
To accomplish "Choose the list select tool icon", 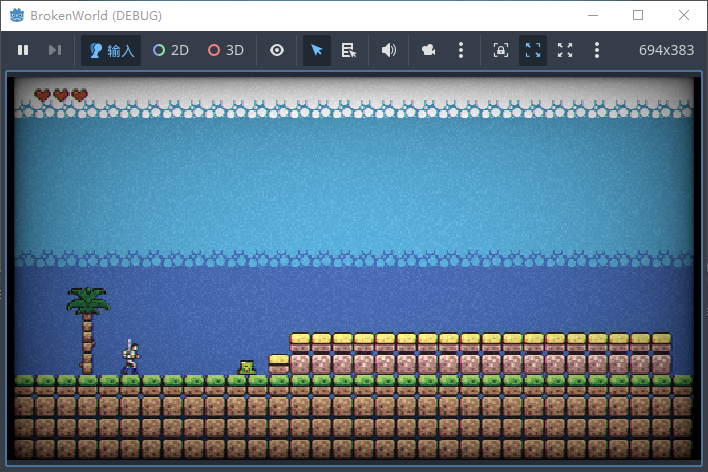I will pos(349,50).
